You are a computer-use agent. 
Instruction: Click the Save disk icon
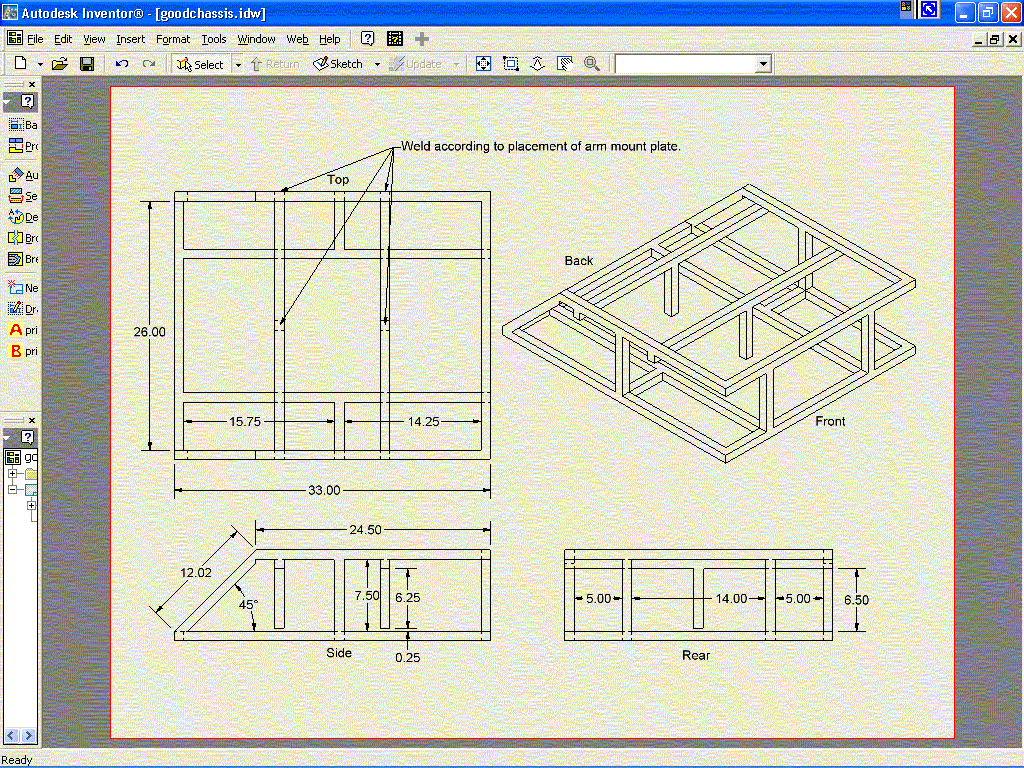click(87, 64)
